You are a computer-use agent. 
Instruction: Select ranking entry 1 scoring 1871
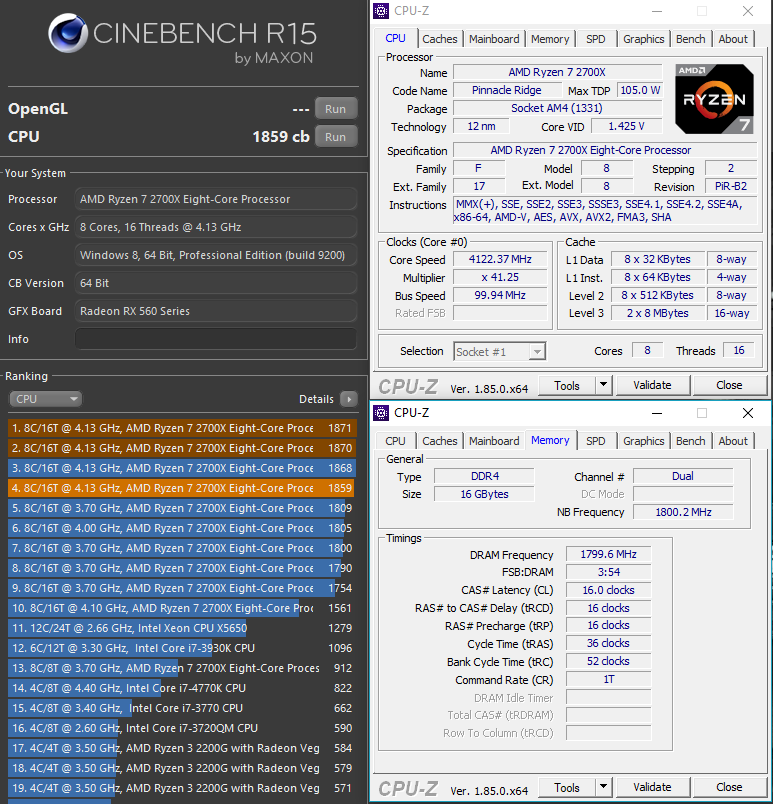tap(182, 428)
